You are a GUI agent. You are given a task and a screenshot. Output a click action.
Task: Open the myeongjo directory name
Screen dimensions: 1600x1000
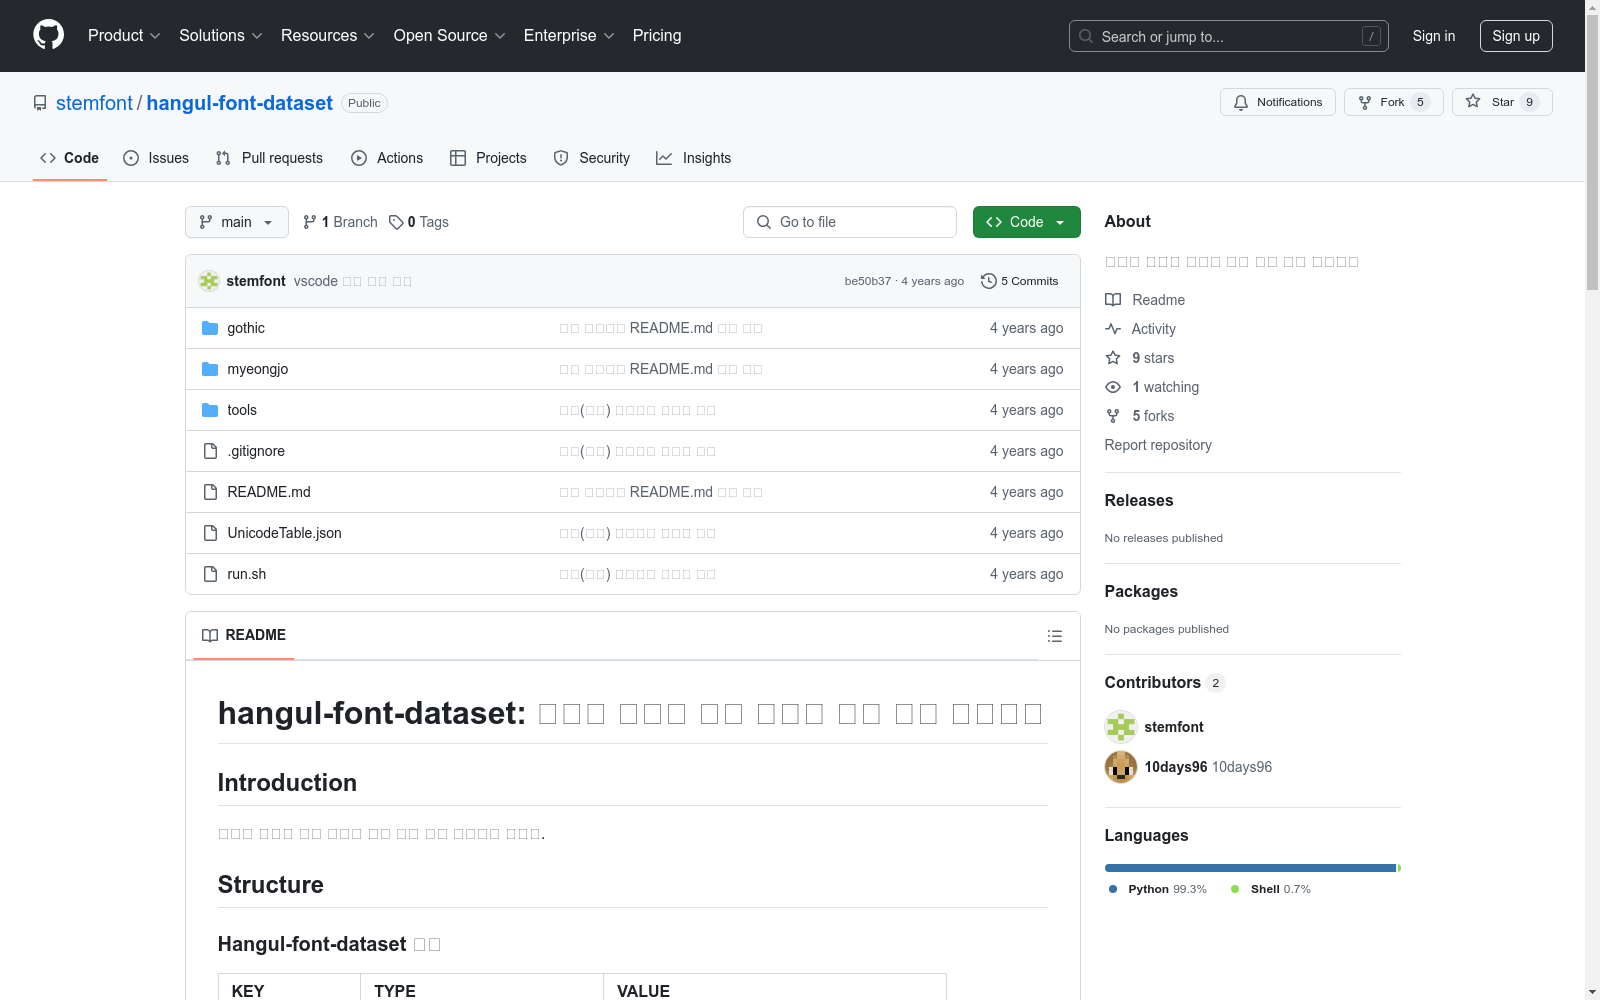[257, 369]
